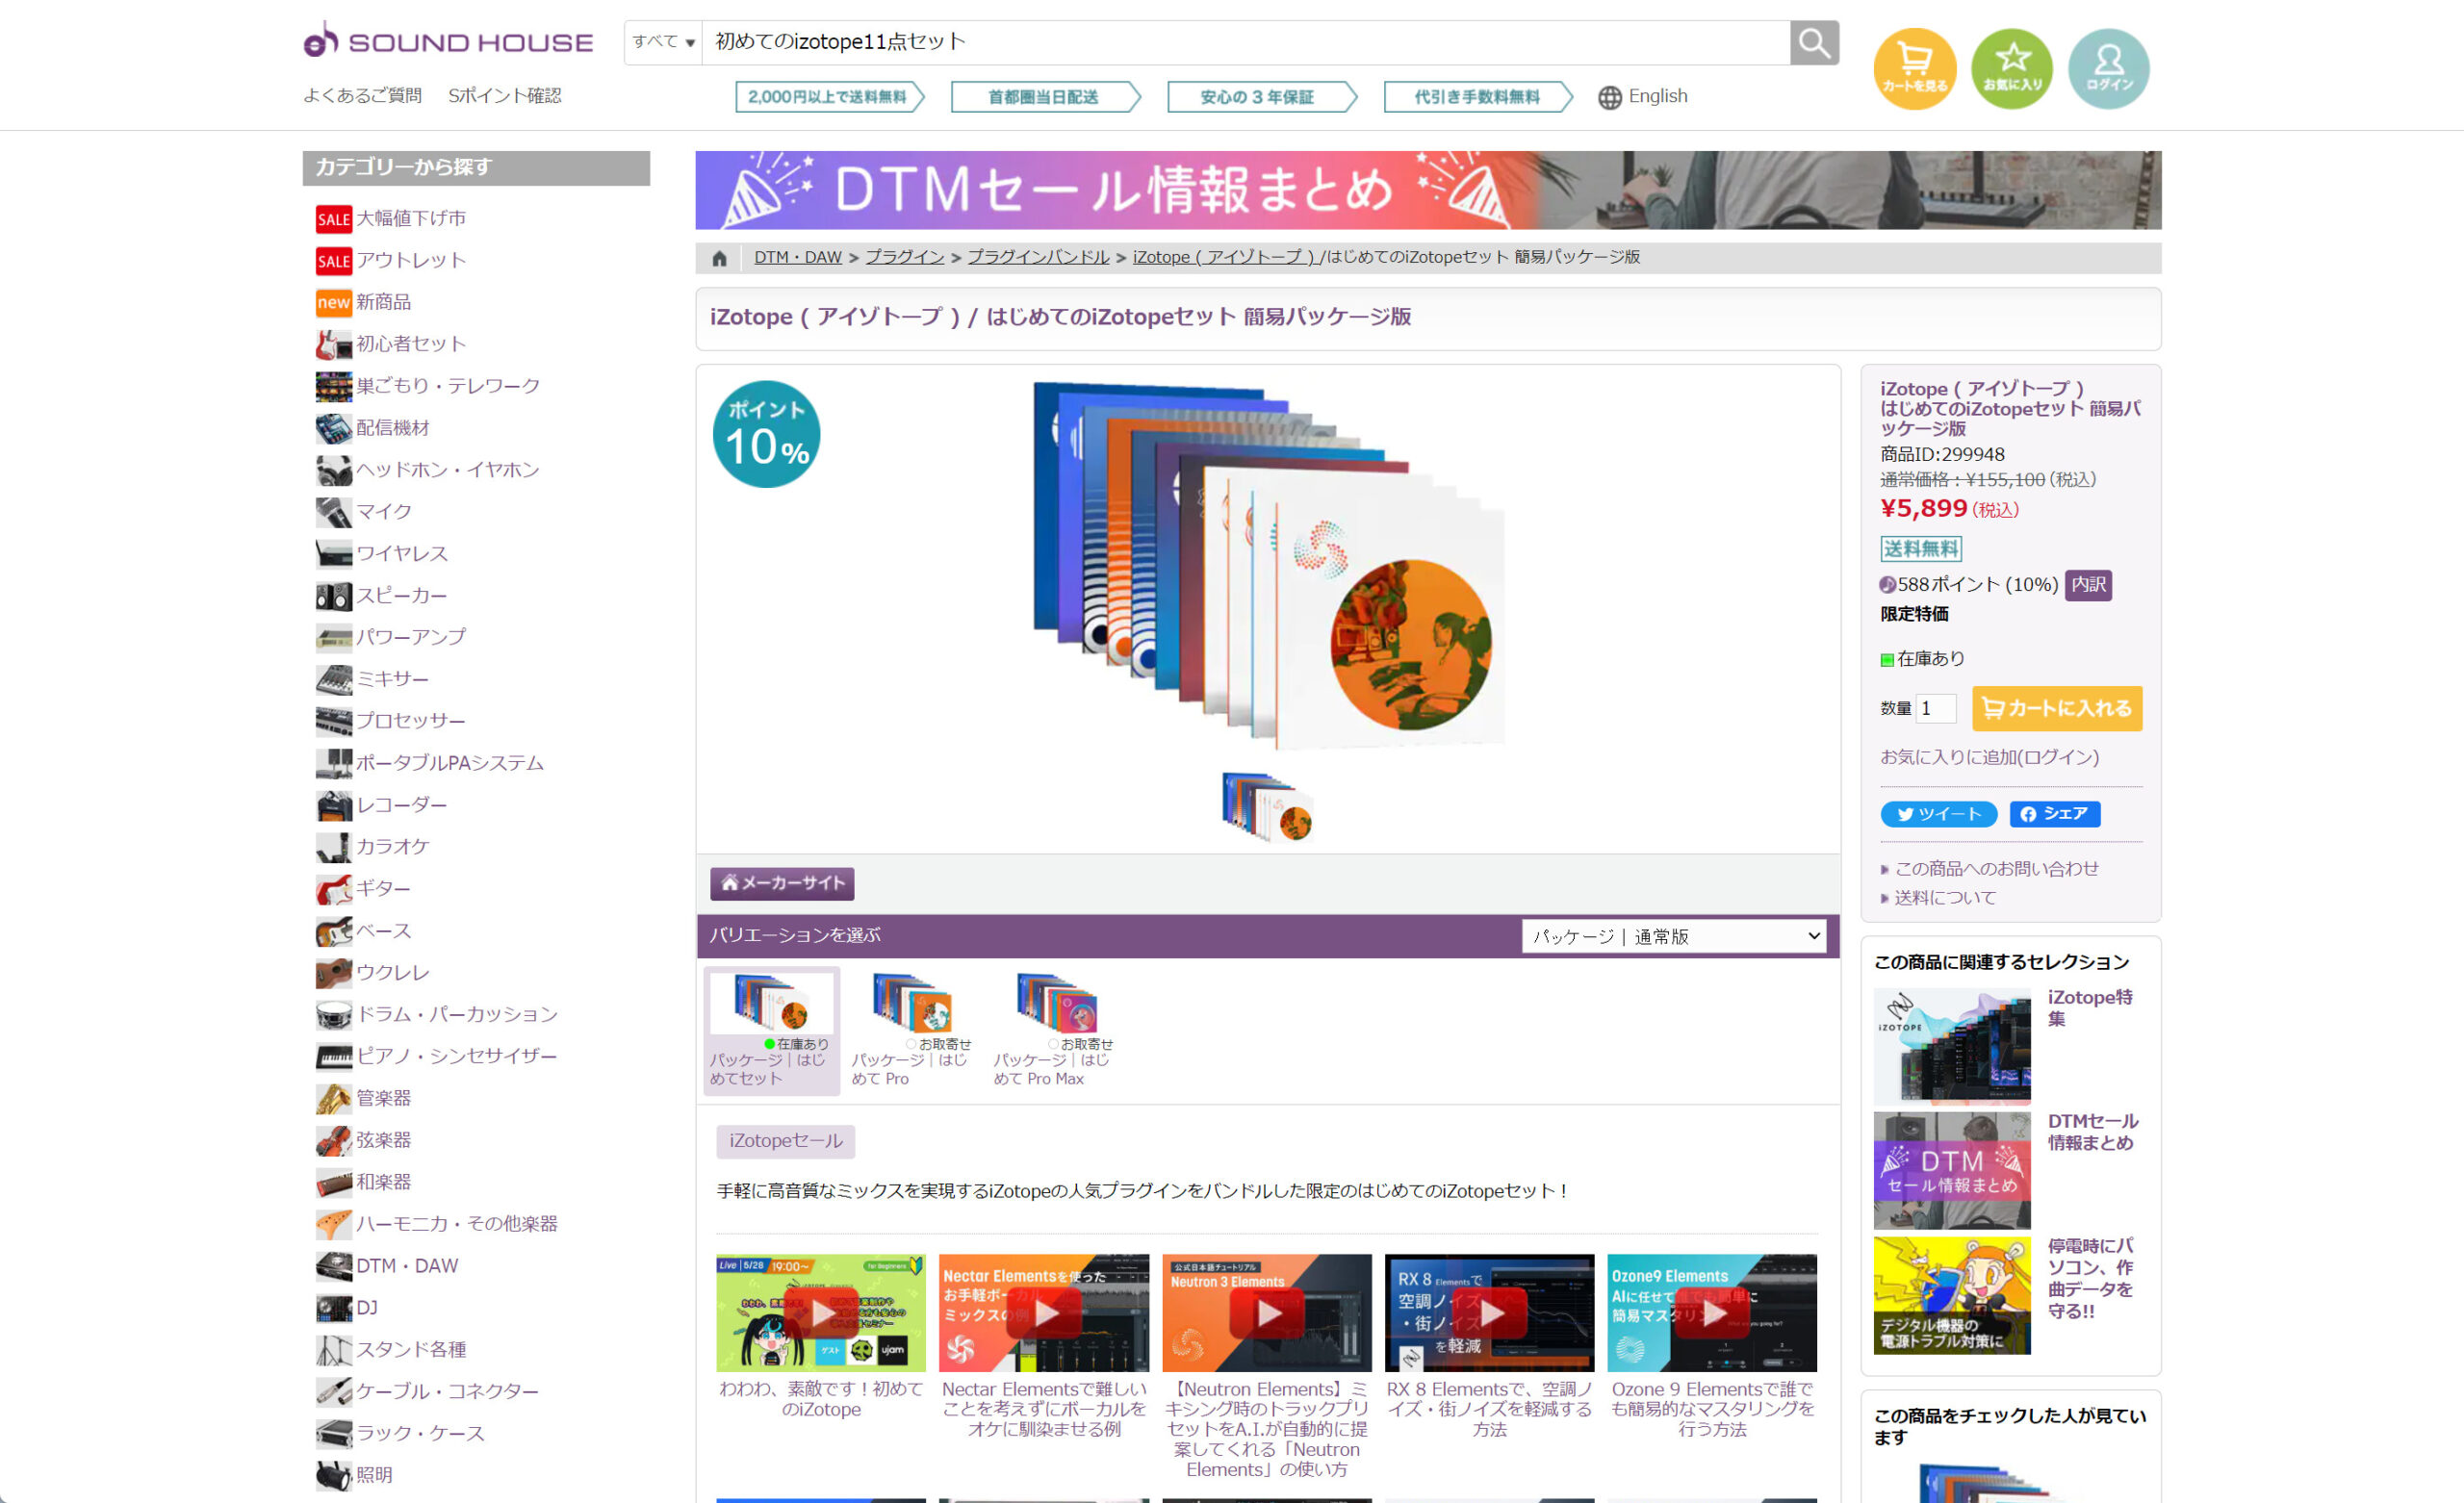The image size is (2464, 1503).
Task: Open よくあるご質問 link
Action: coord(363,96)
